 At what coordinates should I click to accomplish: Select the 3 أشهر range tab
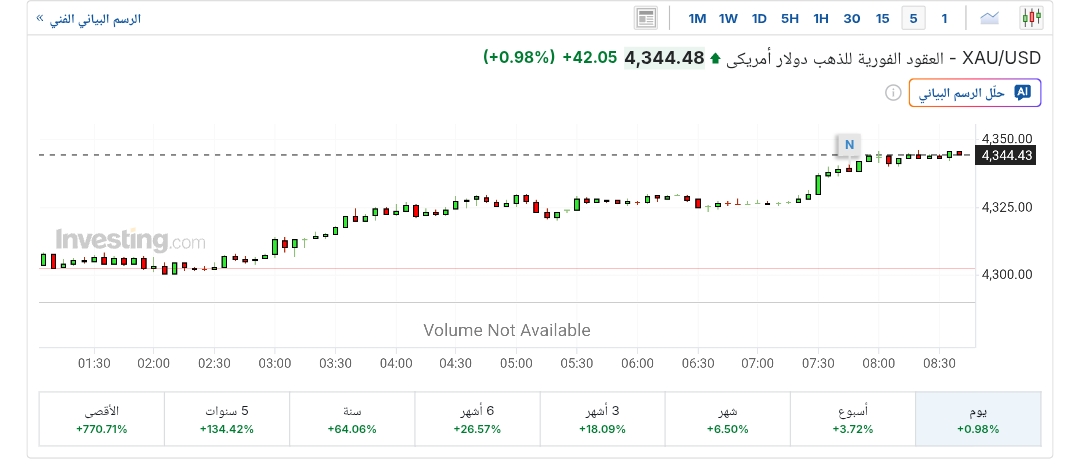(x=602, y=419)
